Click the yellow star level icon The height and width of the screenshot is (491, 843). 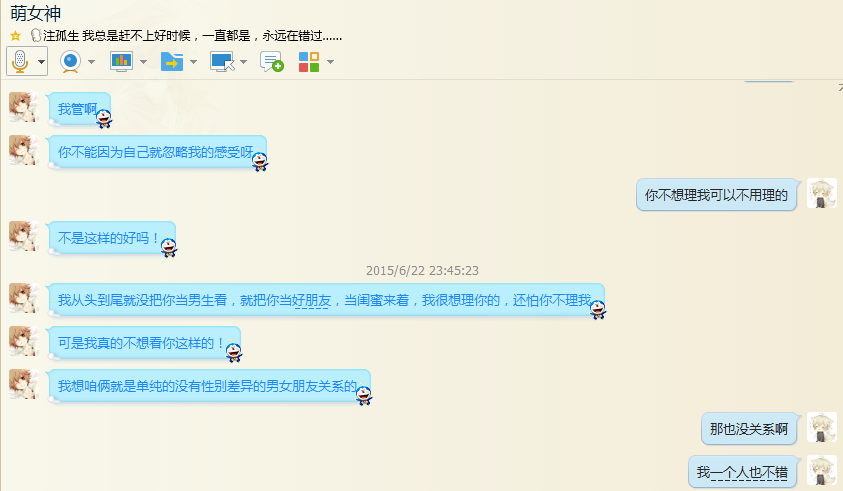click(16, 36)
